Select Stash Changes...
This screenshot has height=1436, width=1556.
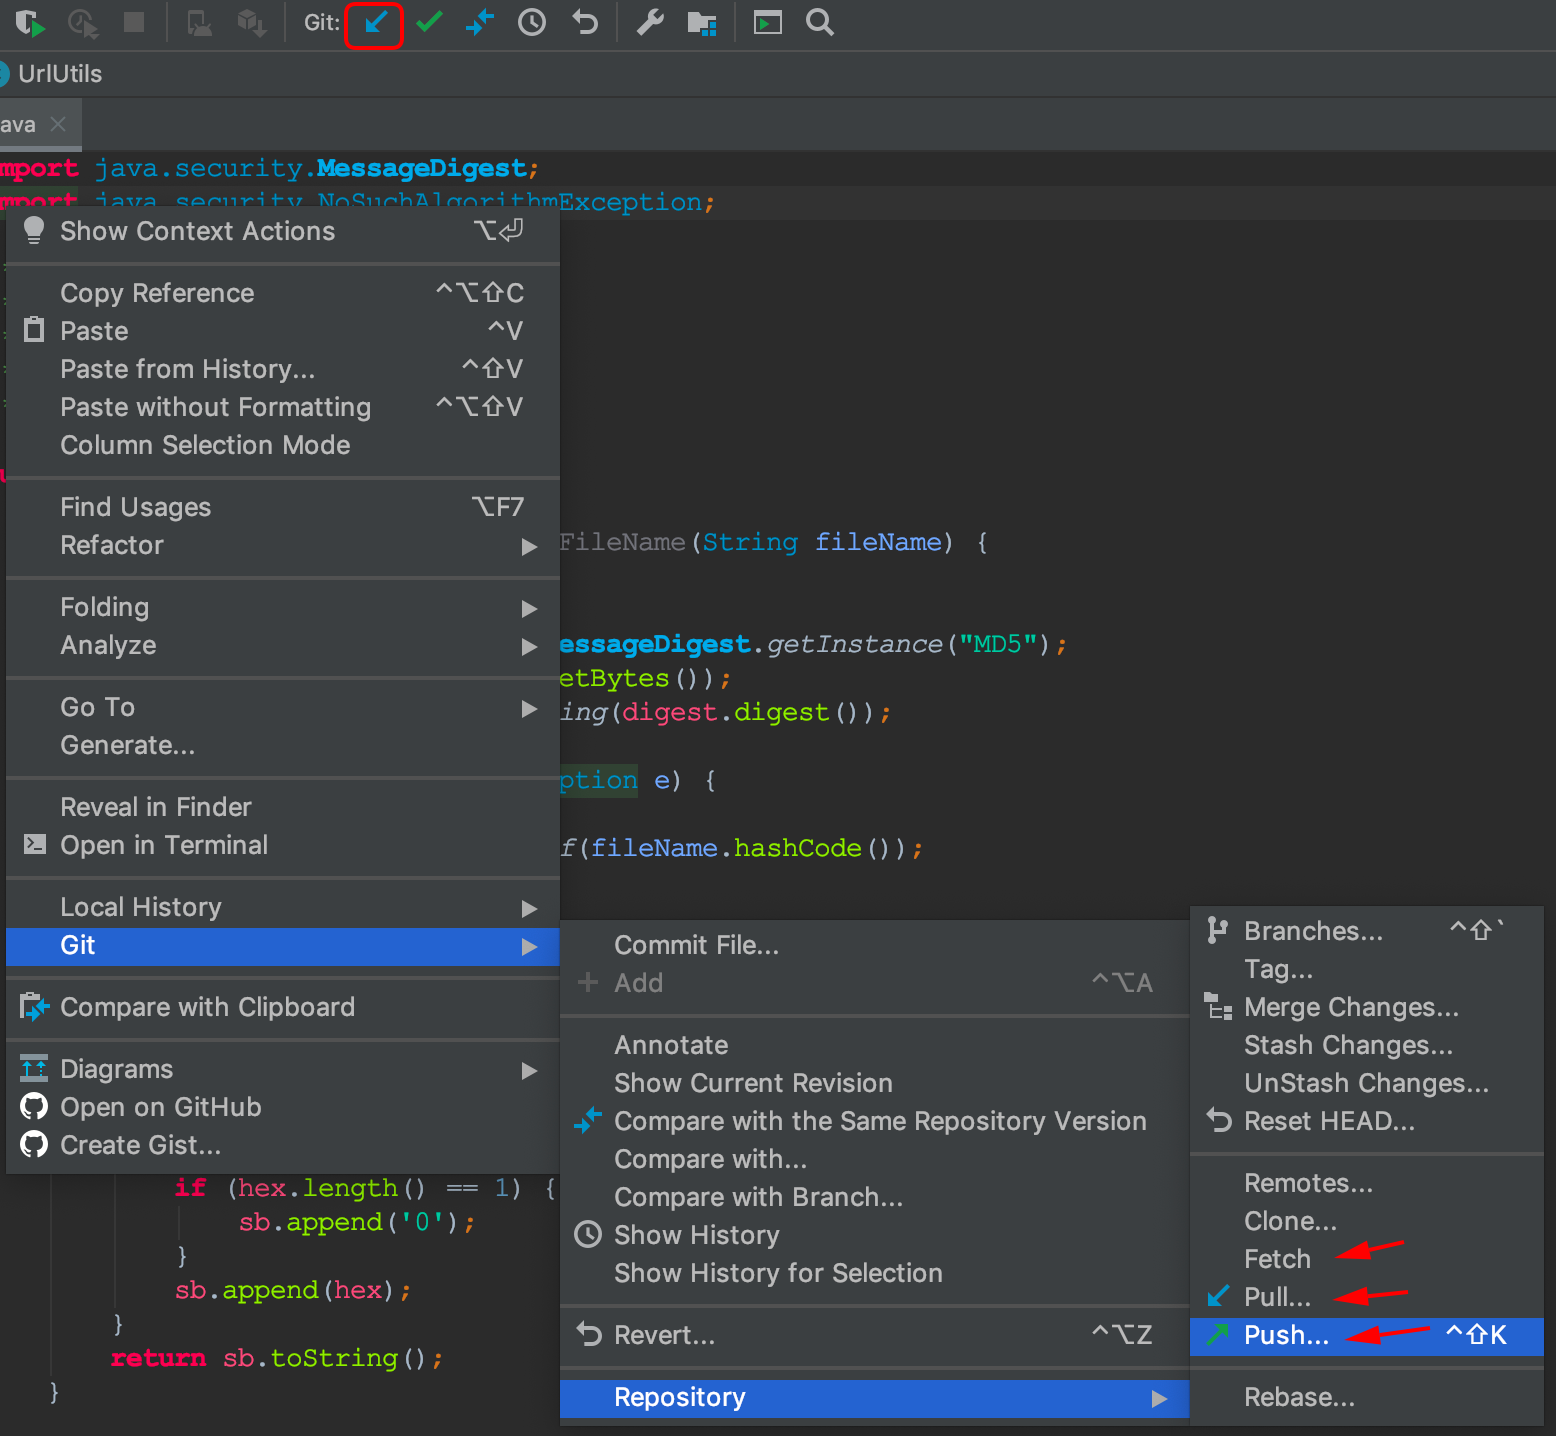[1367, 1045]
